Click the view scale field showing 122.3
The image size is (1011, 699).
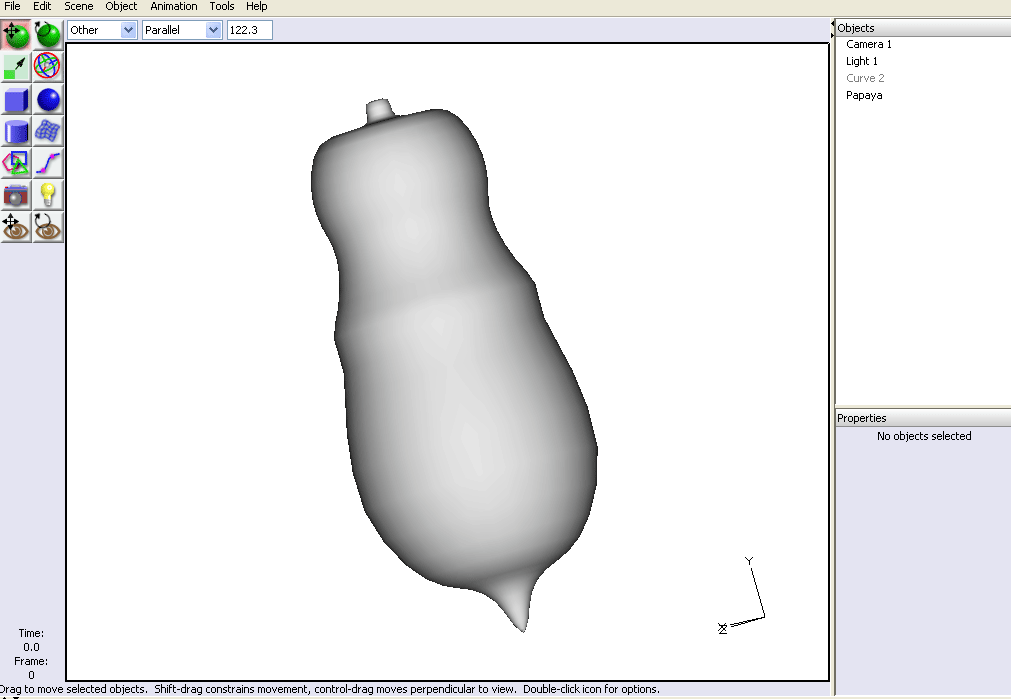249,30
